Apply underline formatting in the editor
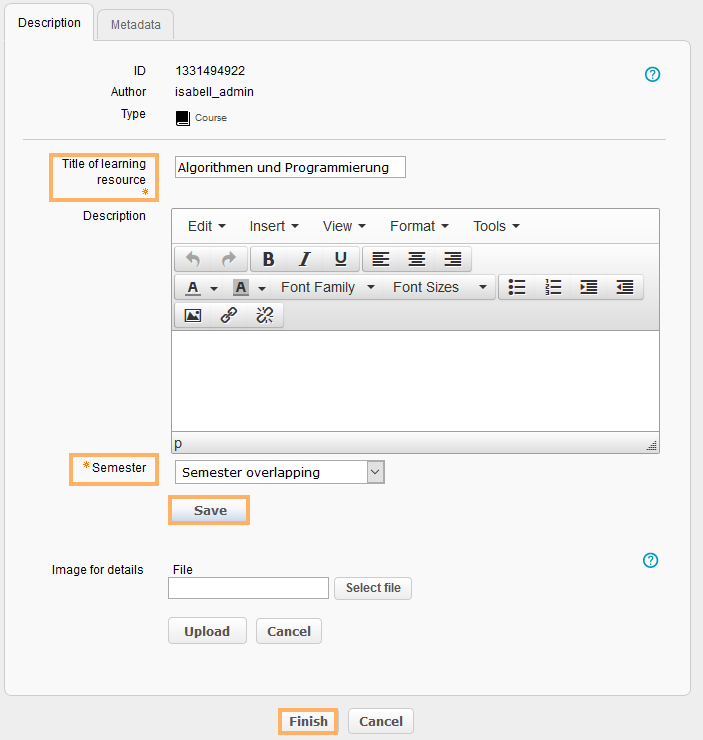Image resolution: width=703 pixels, height=740 pixels. (341, 259)
